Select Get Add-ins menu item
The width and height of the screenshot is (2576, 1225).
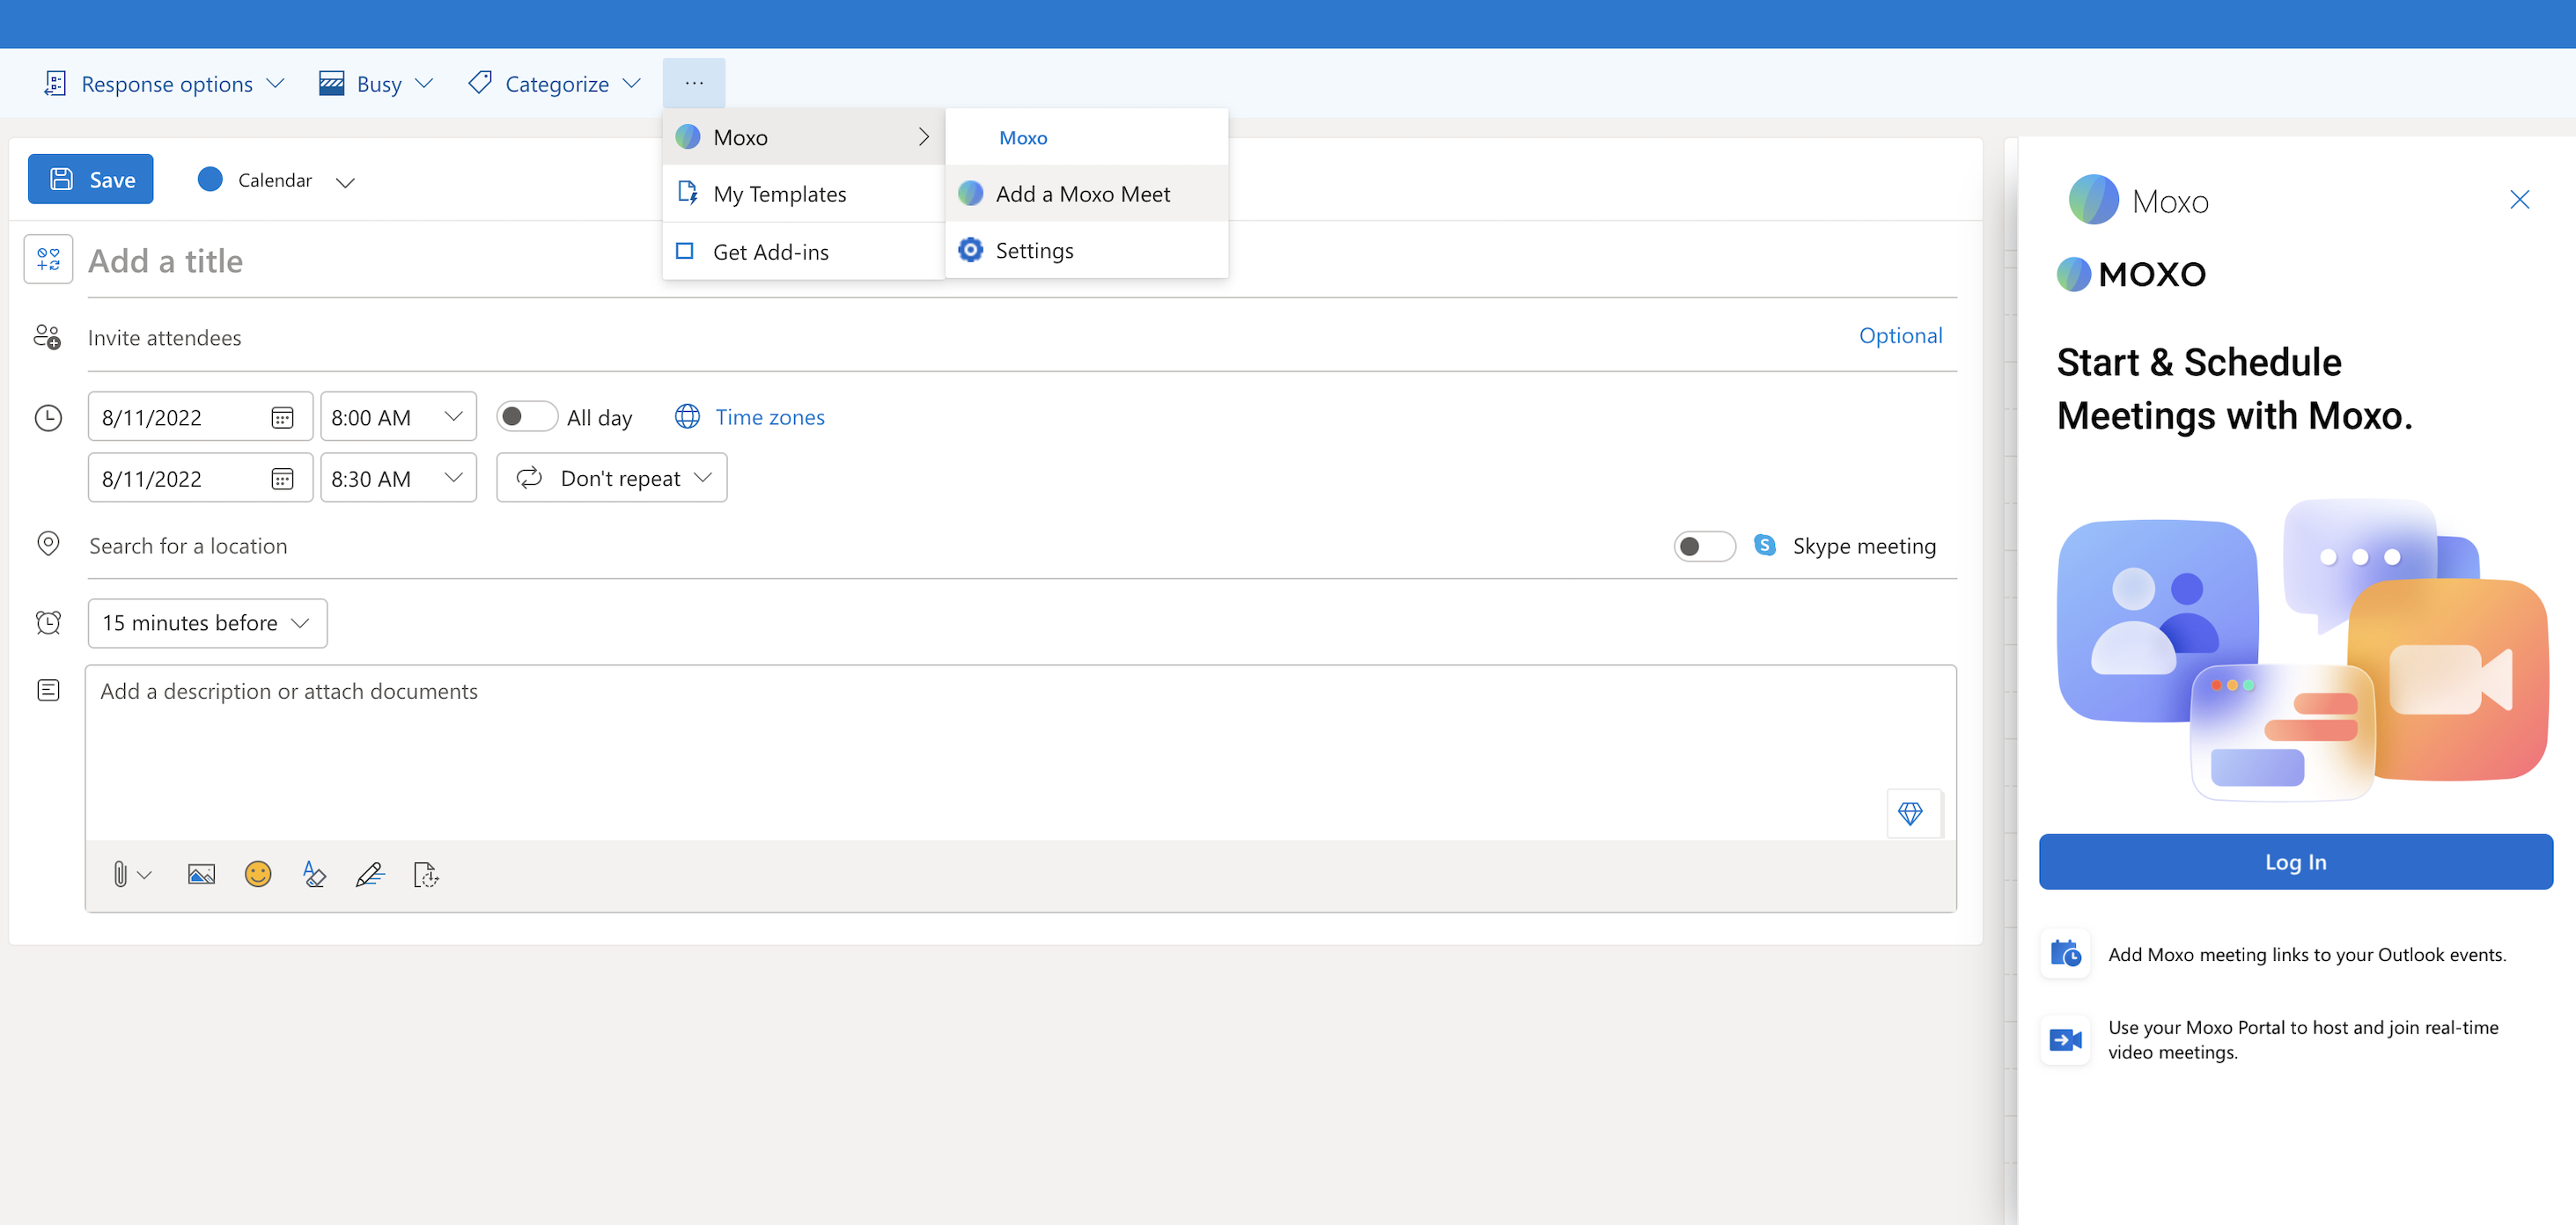[803, 252]
